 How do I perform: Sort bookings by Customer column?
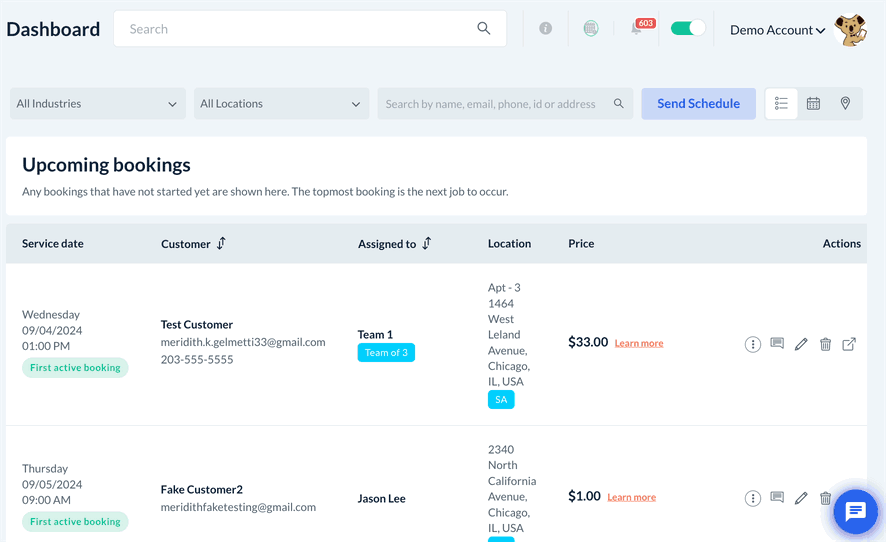click(221, 243)
